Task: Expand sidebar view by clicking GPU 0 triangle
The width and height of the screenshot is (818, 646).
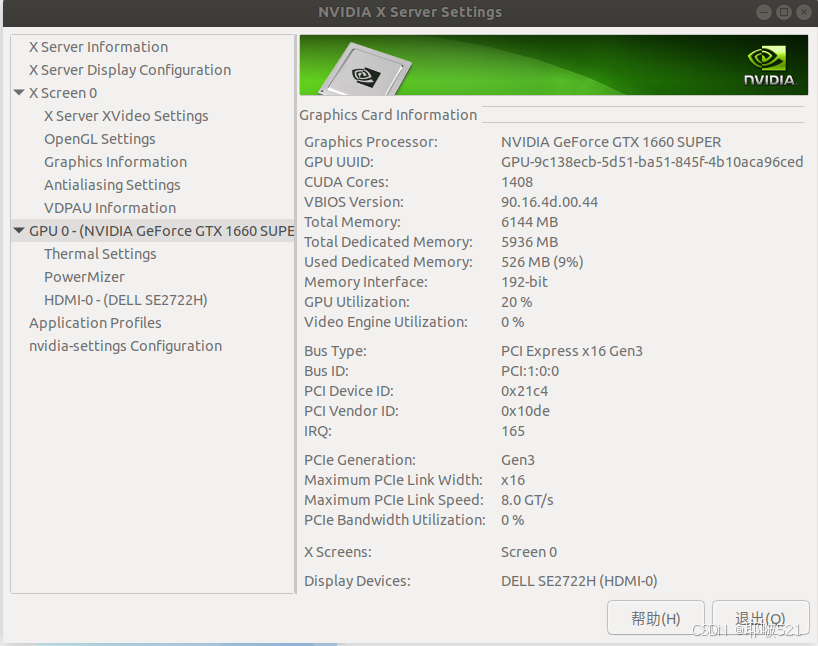Action: pos(18,230)
